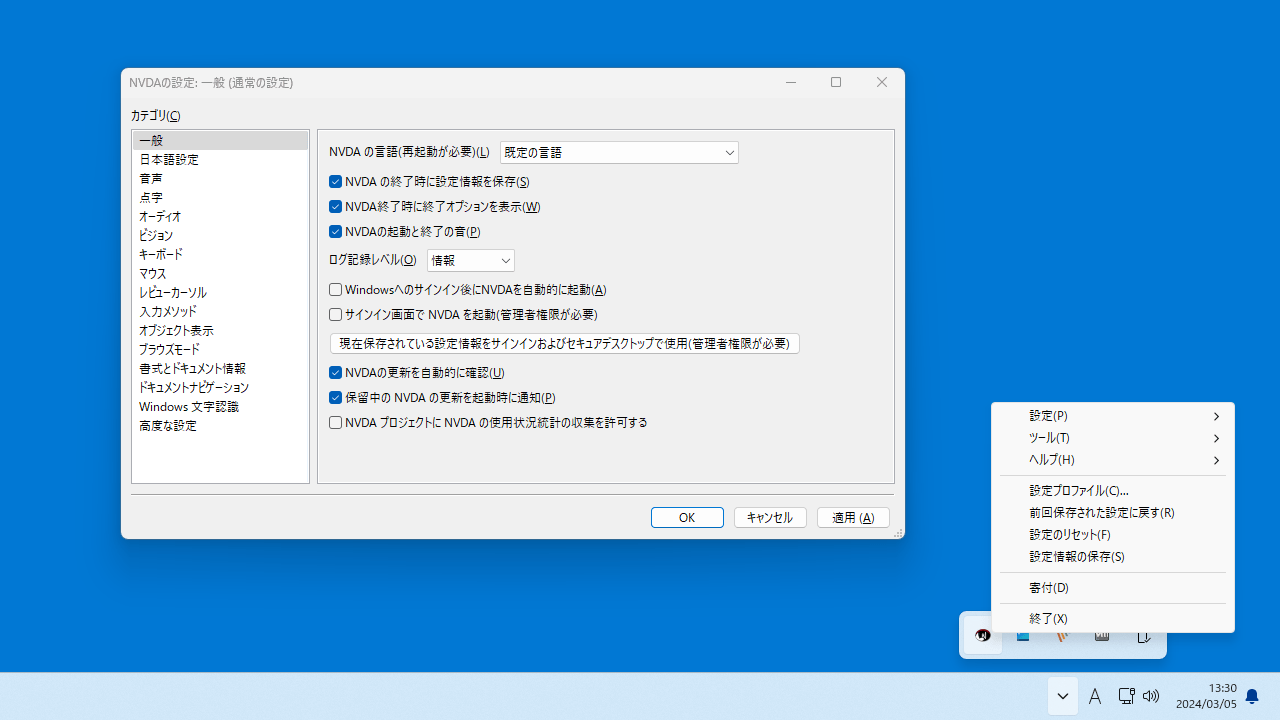Select the 日本語設定 category
Screen dimensions: 1280x720
click(x=220, y=160)
